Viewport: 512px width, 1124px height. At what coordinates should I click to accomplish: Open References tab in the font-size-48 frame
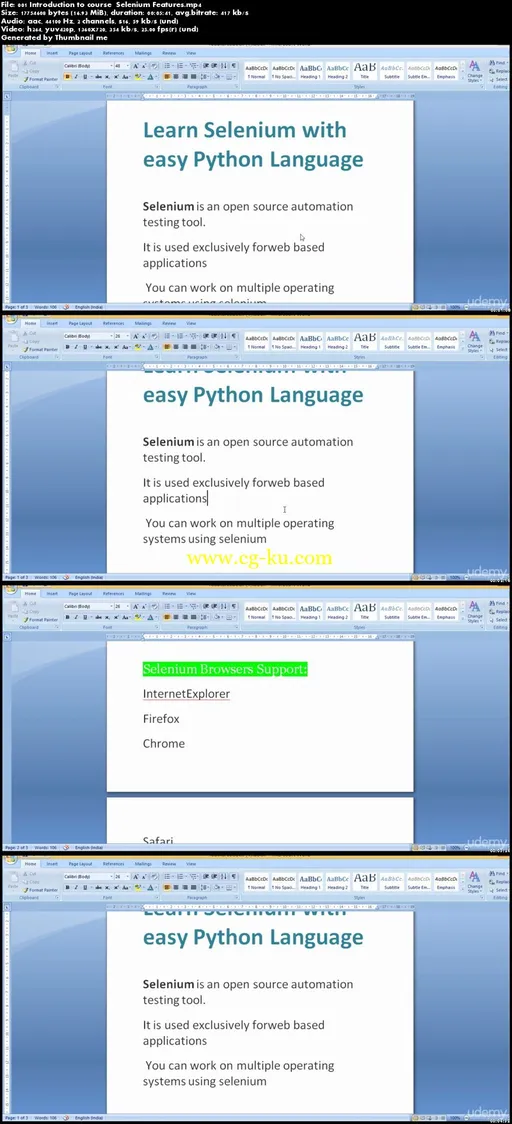point(113,53)
